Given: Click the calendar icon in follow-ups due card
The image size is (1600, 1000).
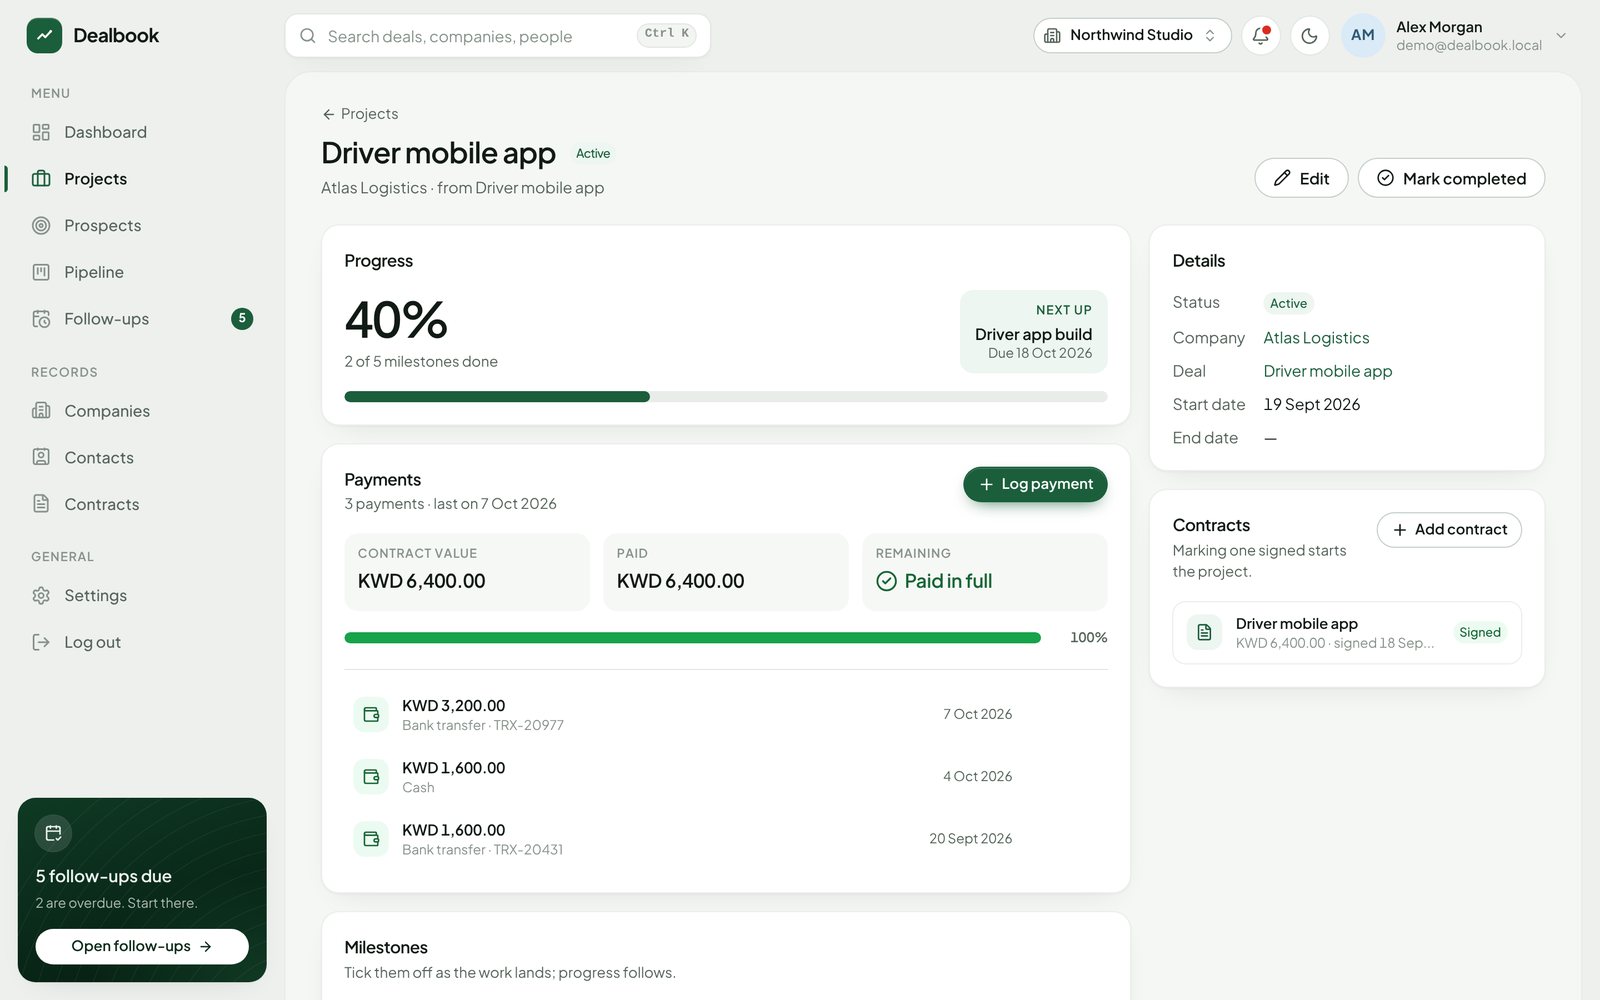Looking at the screenshot, I should 53,833.
